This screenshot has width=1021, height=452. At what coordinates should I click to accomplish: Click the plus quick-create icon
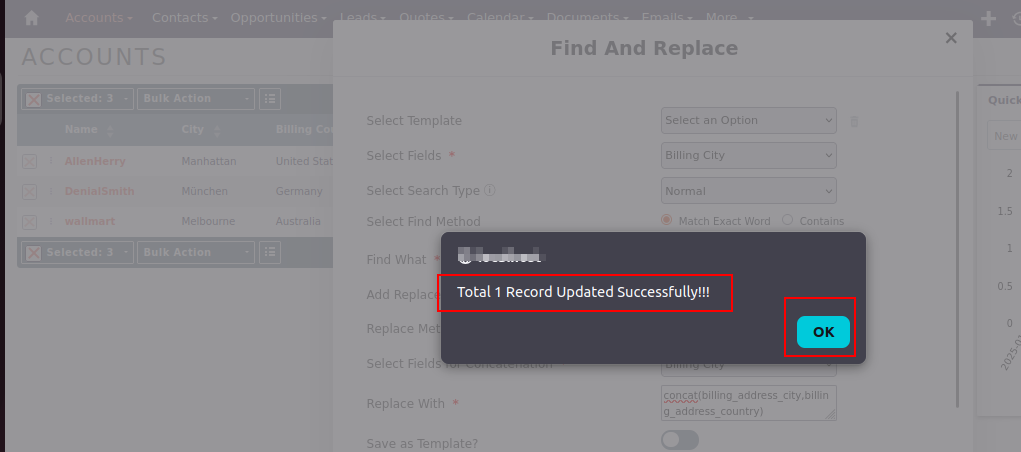(x=988, y=18)
